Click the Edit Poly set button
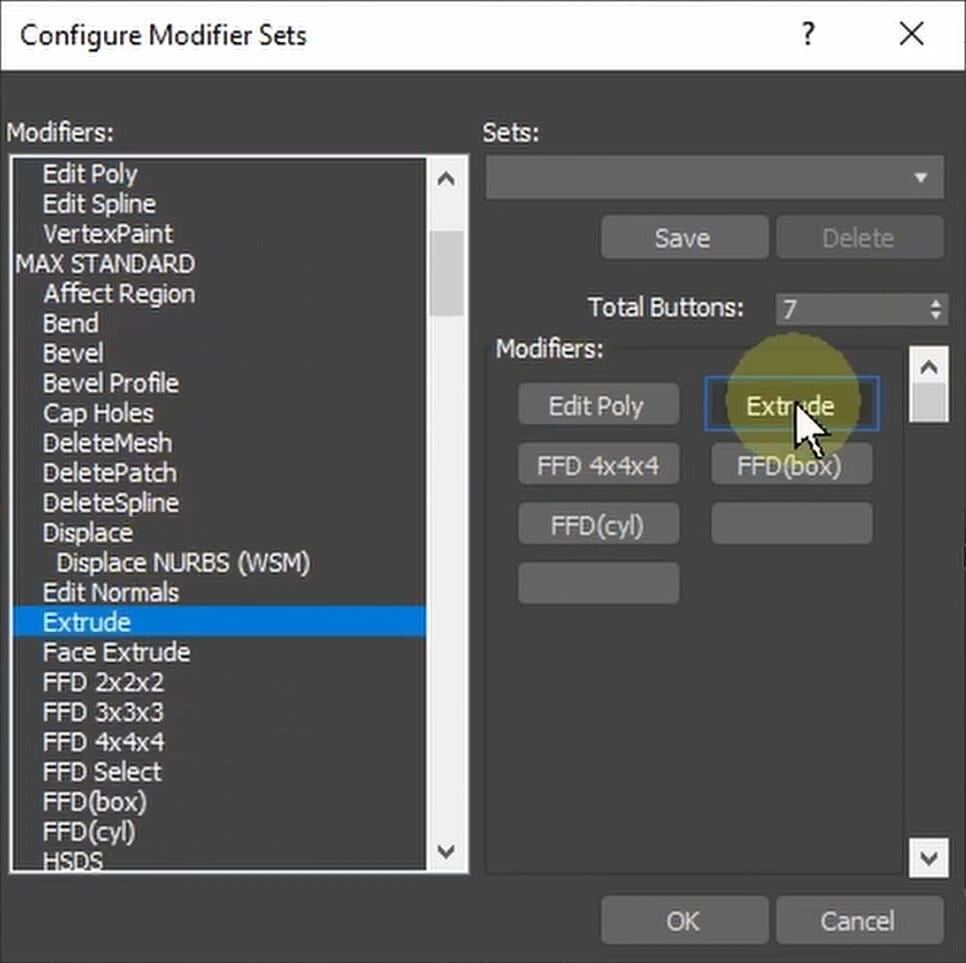Image resolution: width=966 pixels, height=963 pixels. tap(598, 405)
